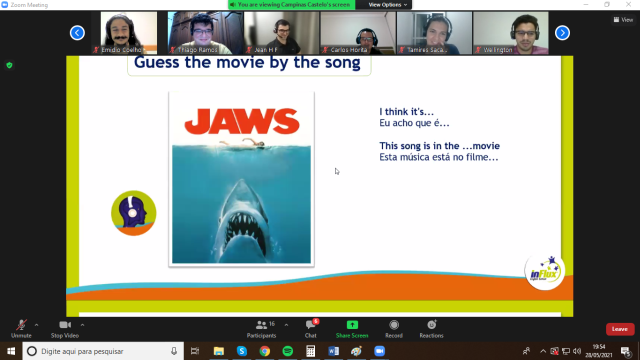Open Spotify from the Windows taskbar
Screen dimensions: 640x360
tap(288, 351)
